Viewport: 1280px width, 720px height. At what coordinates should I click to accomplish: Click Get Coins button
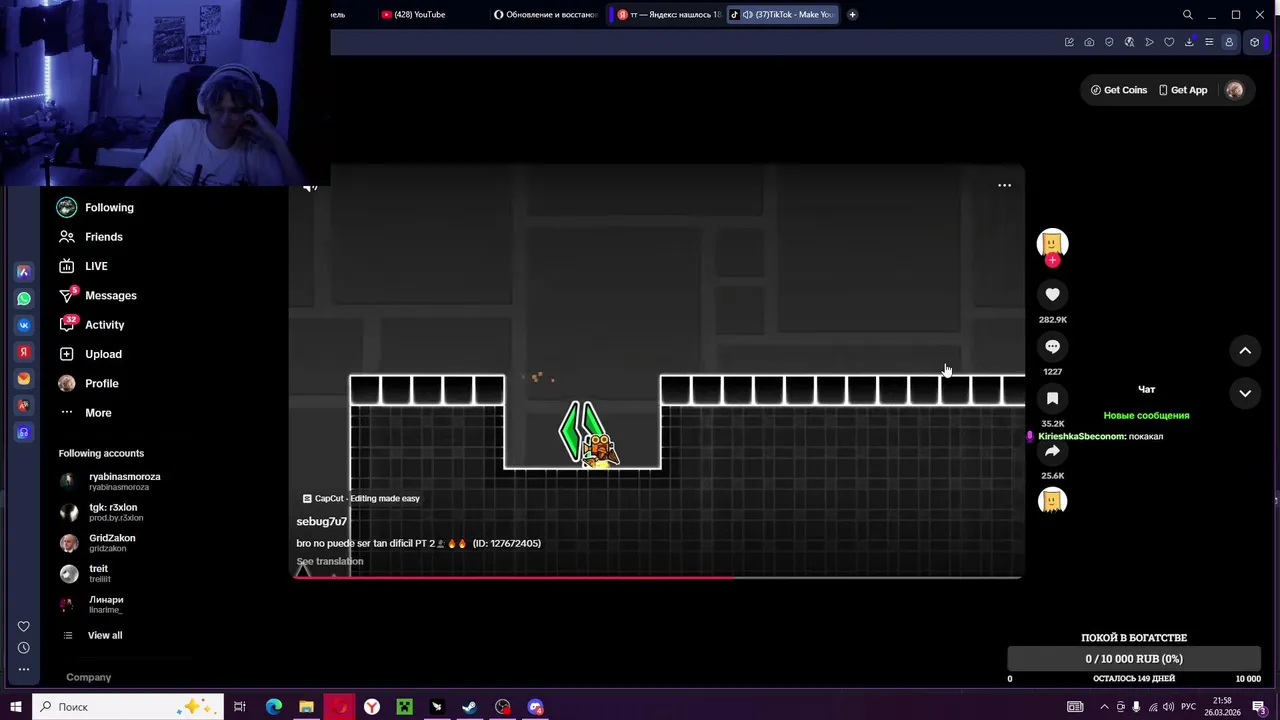tap(1119, 90)
